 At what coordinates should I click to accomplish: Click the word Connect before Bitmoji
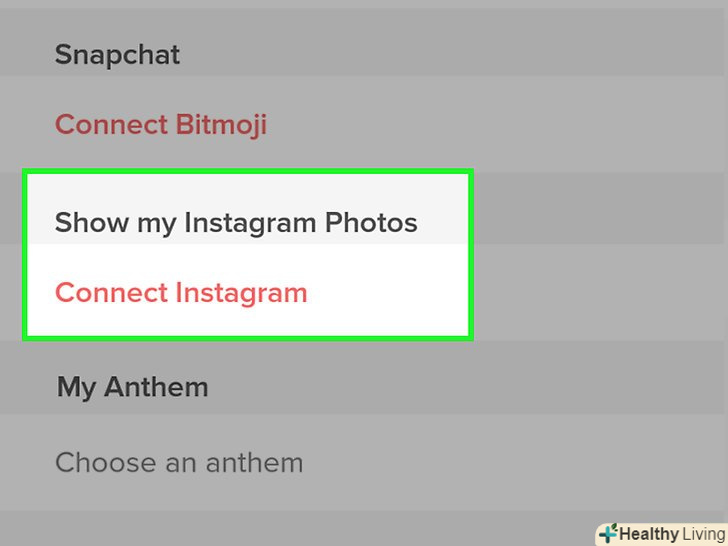click(x=111, y=125)
